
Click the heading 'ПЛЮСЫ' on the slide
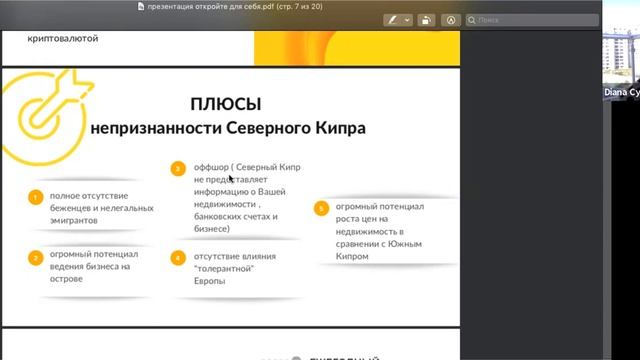(226, 104)
